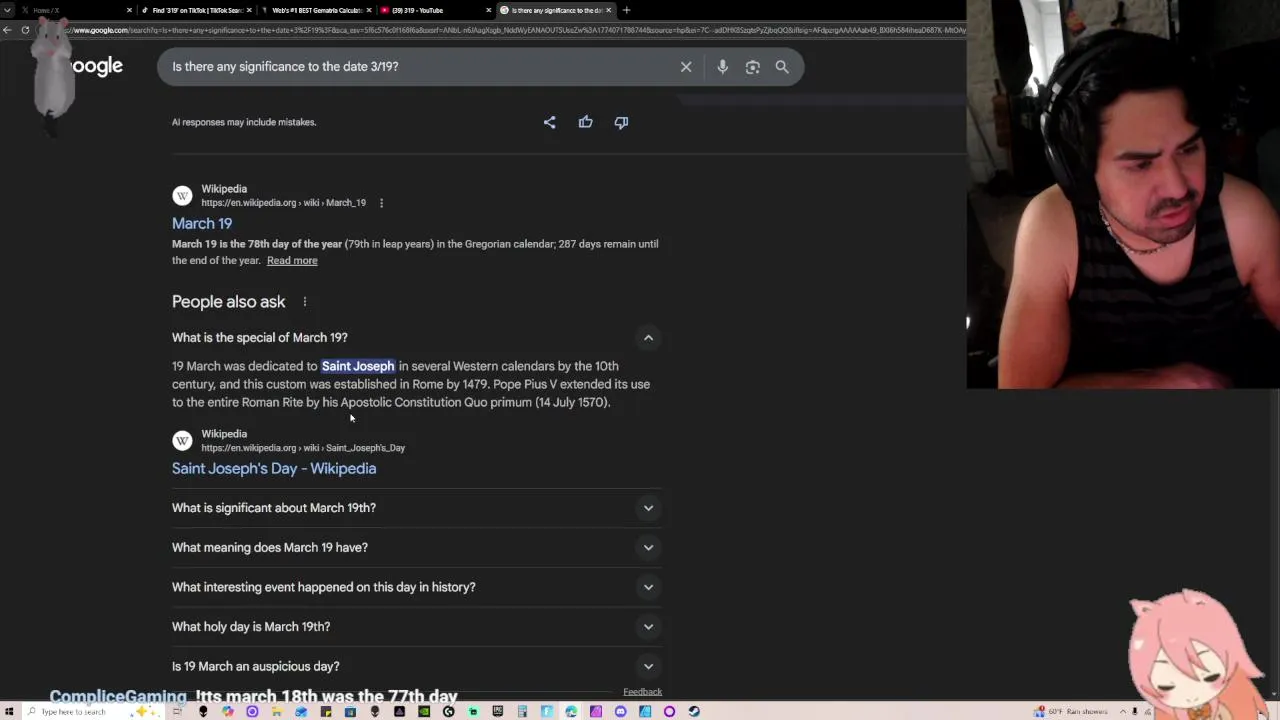Viewport: 1280px width, 720px height.
Task: Open File Explorer from the taskbar
Action: point(277,712)
